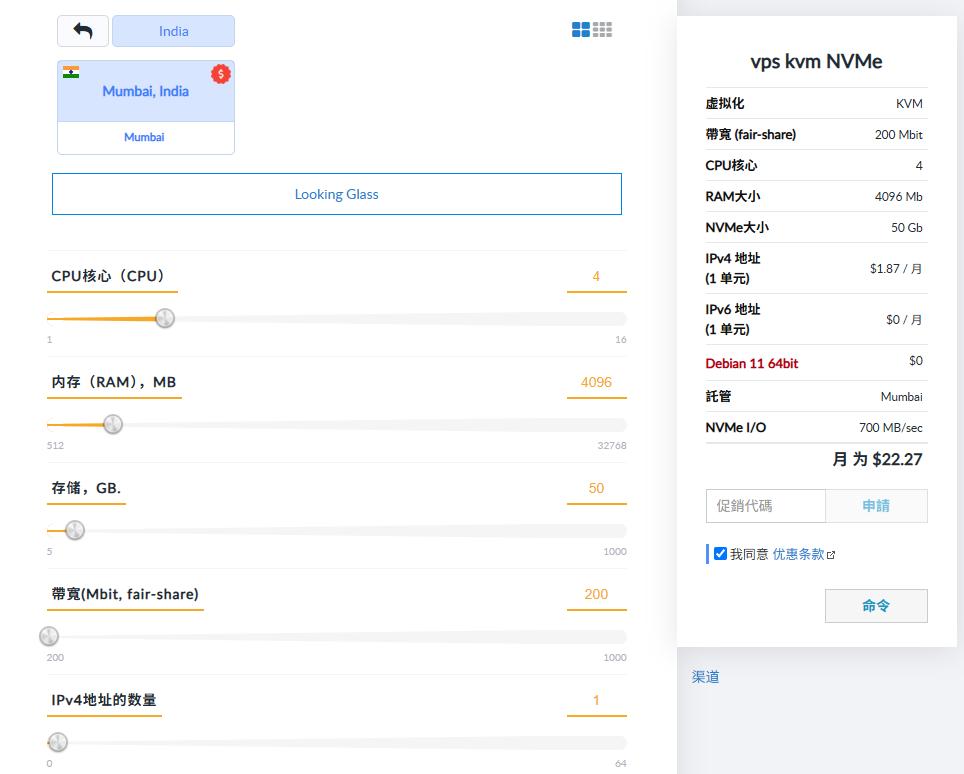Click the India flag icon
This screenshot has height=774, width=964.
point(71,72)
